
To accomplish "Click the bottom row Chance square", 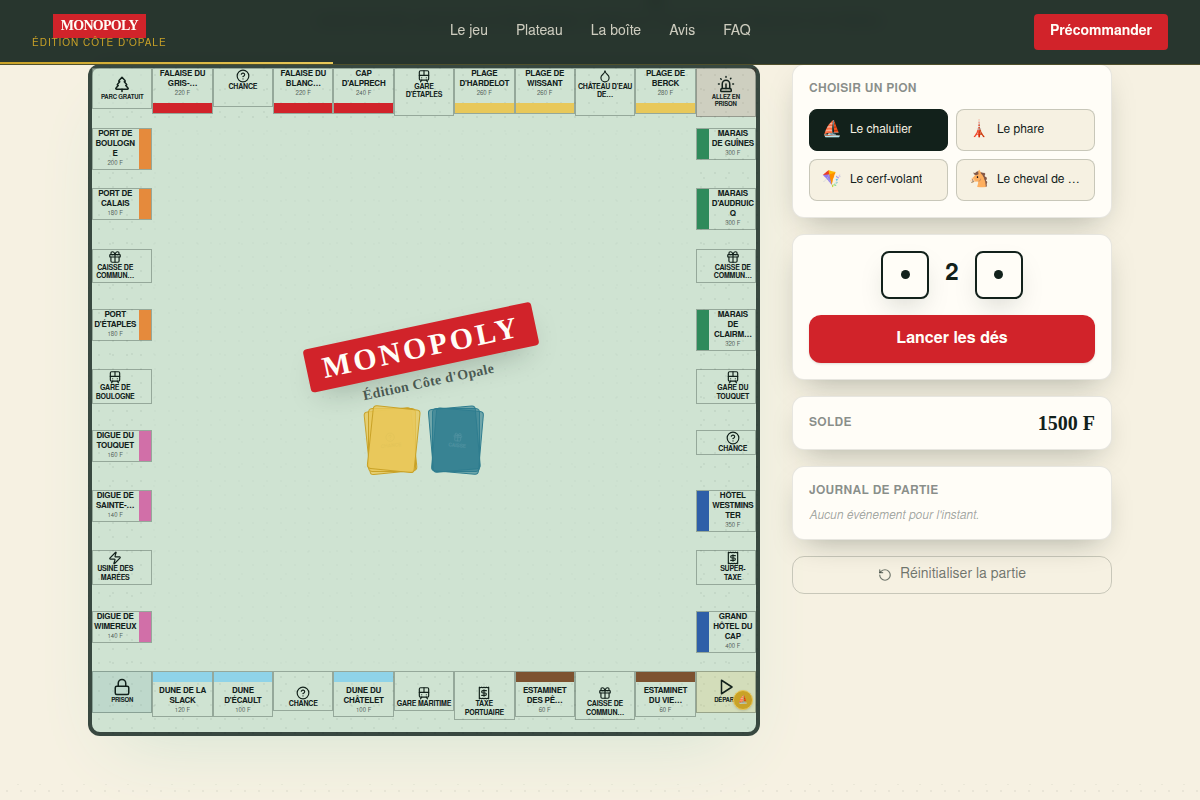I will (x=303, y=691).
